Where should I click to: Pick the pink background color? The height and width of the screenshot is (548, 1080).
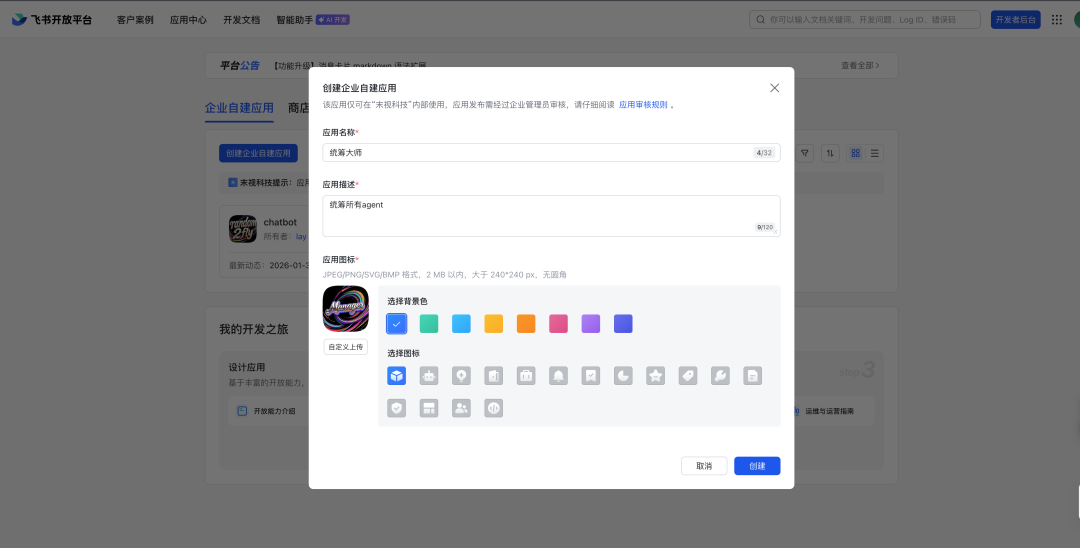tap(559, 324)
